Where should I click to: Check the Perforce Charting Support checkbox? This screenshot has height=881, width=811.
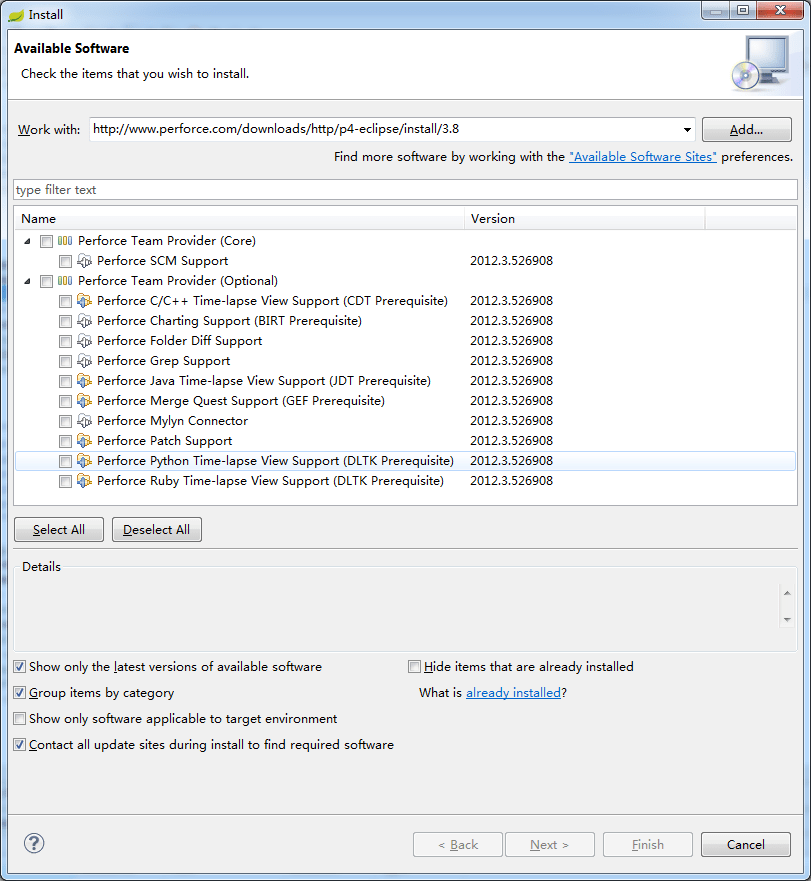click(65, 321)
